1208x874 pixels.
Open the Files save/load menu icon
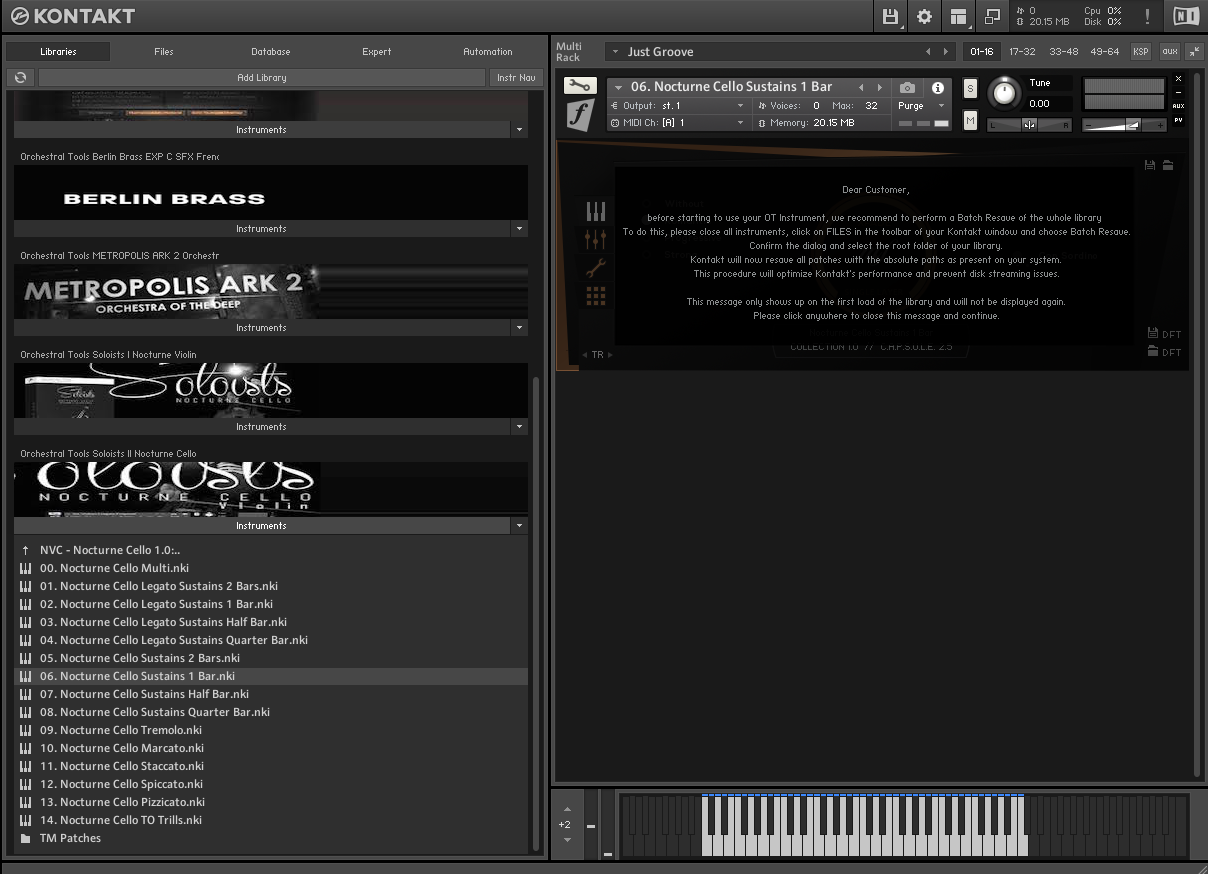click(x=890, y=16)
